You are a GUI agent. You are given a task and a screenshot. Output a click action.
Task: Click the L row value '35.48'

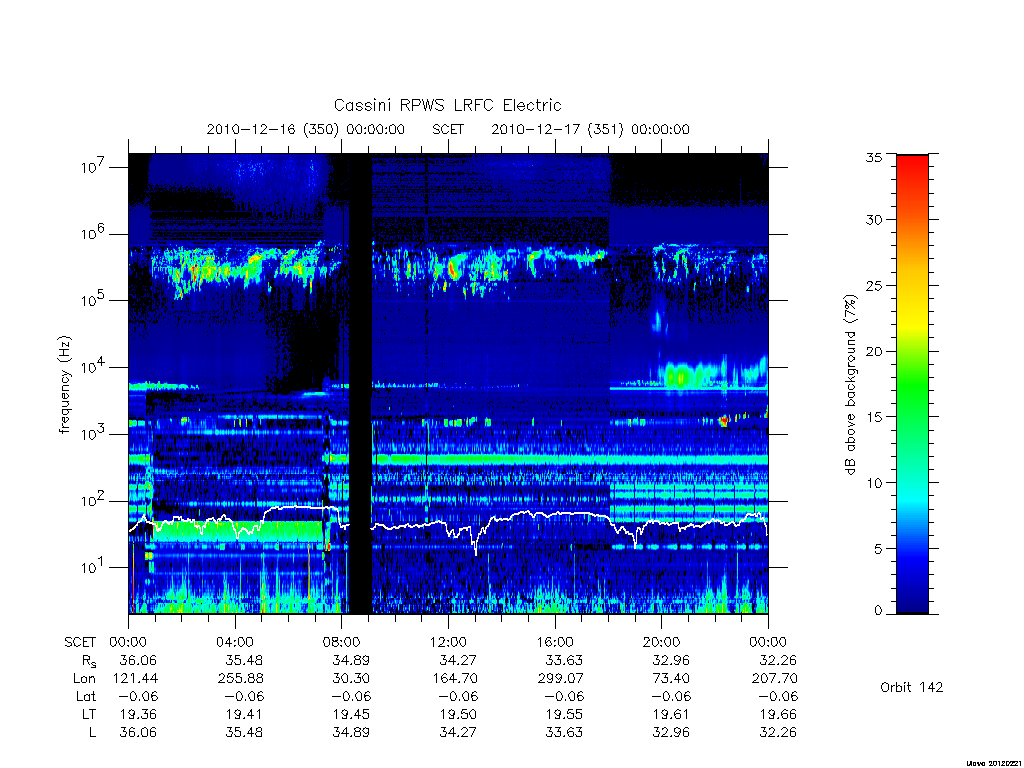click(244, 732)
